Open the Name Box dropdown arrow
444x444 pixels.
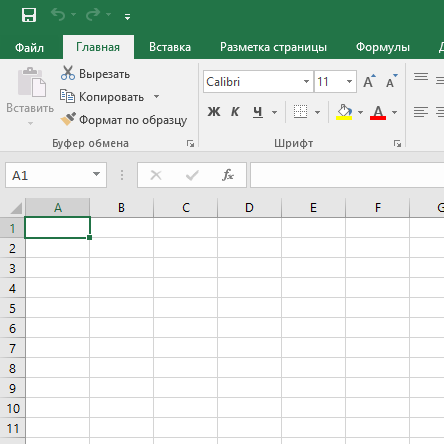[x=96, y=174]
